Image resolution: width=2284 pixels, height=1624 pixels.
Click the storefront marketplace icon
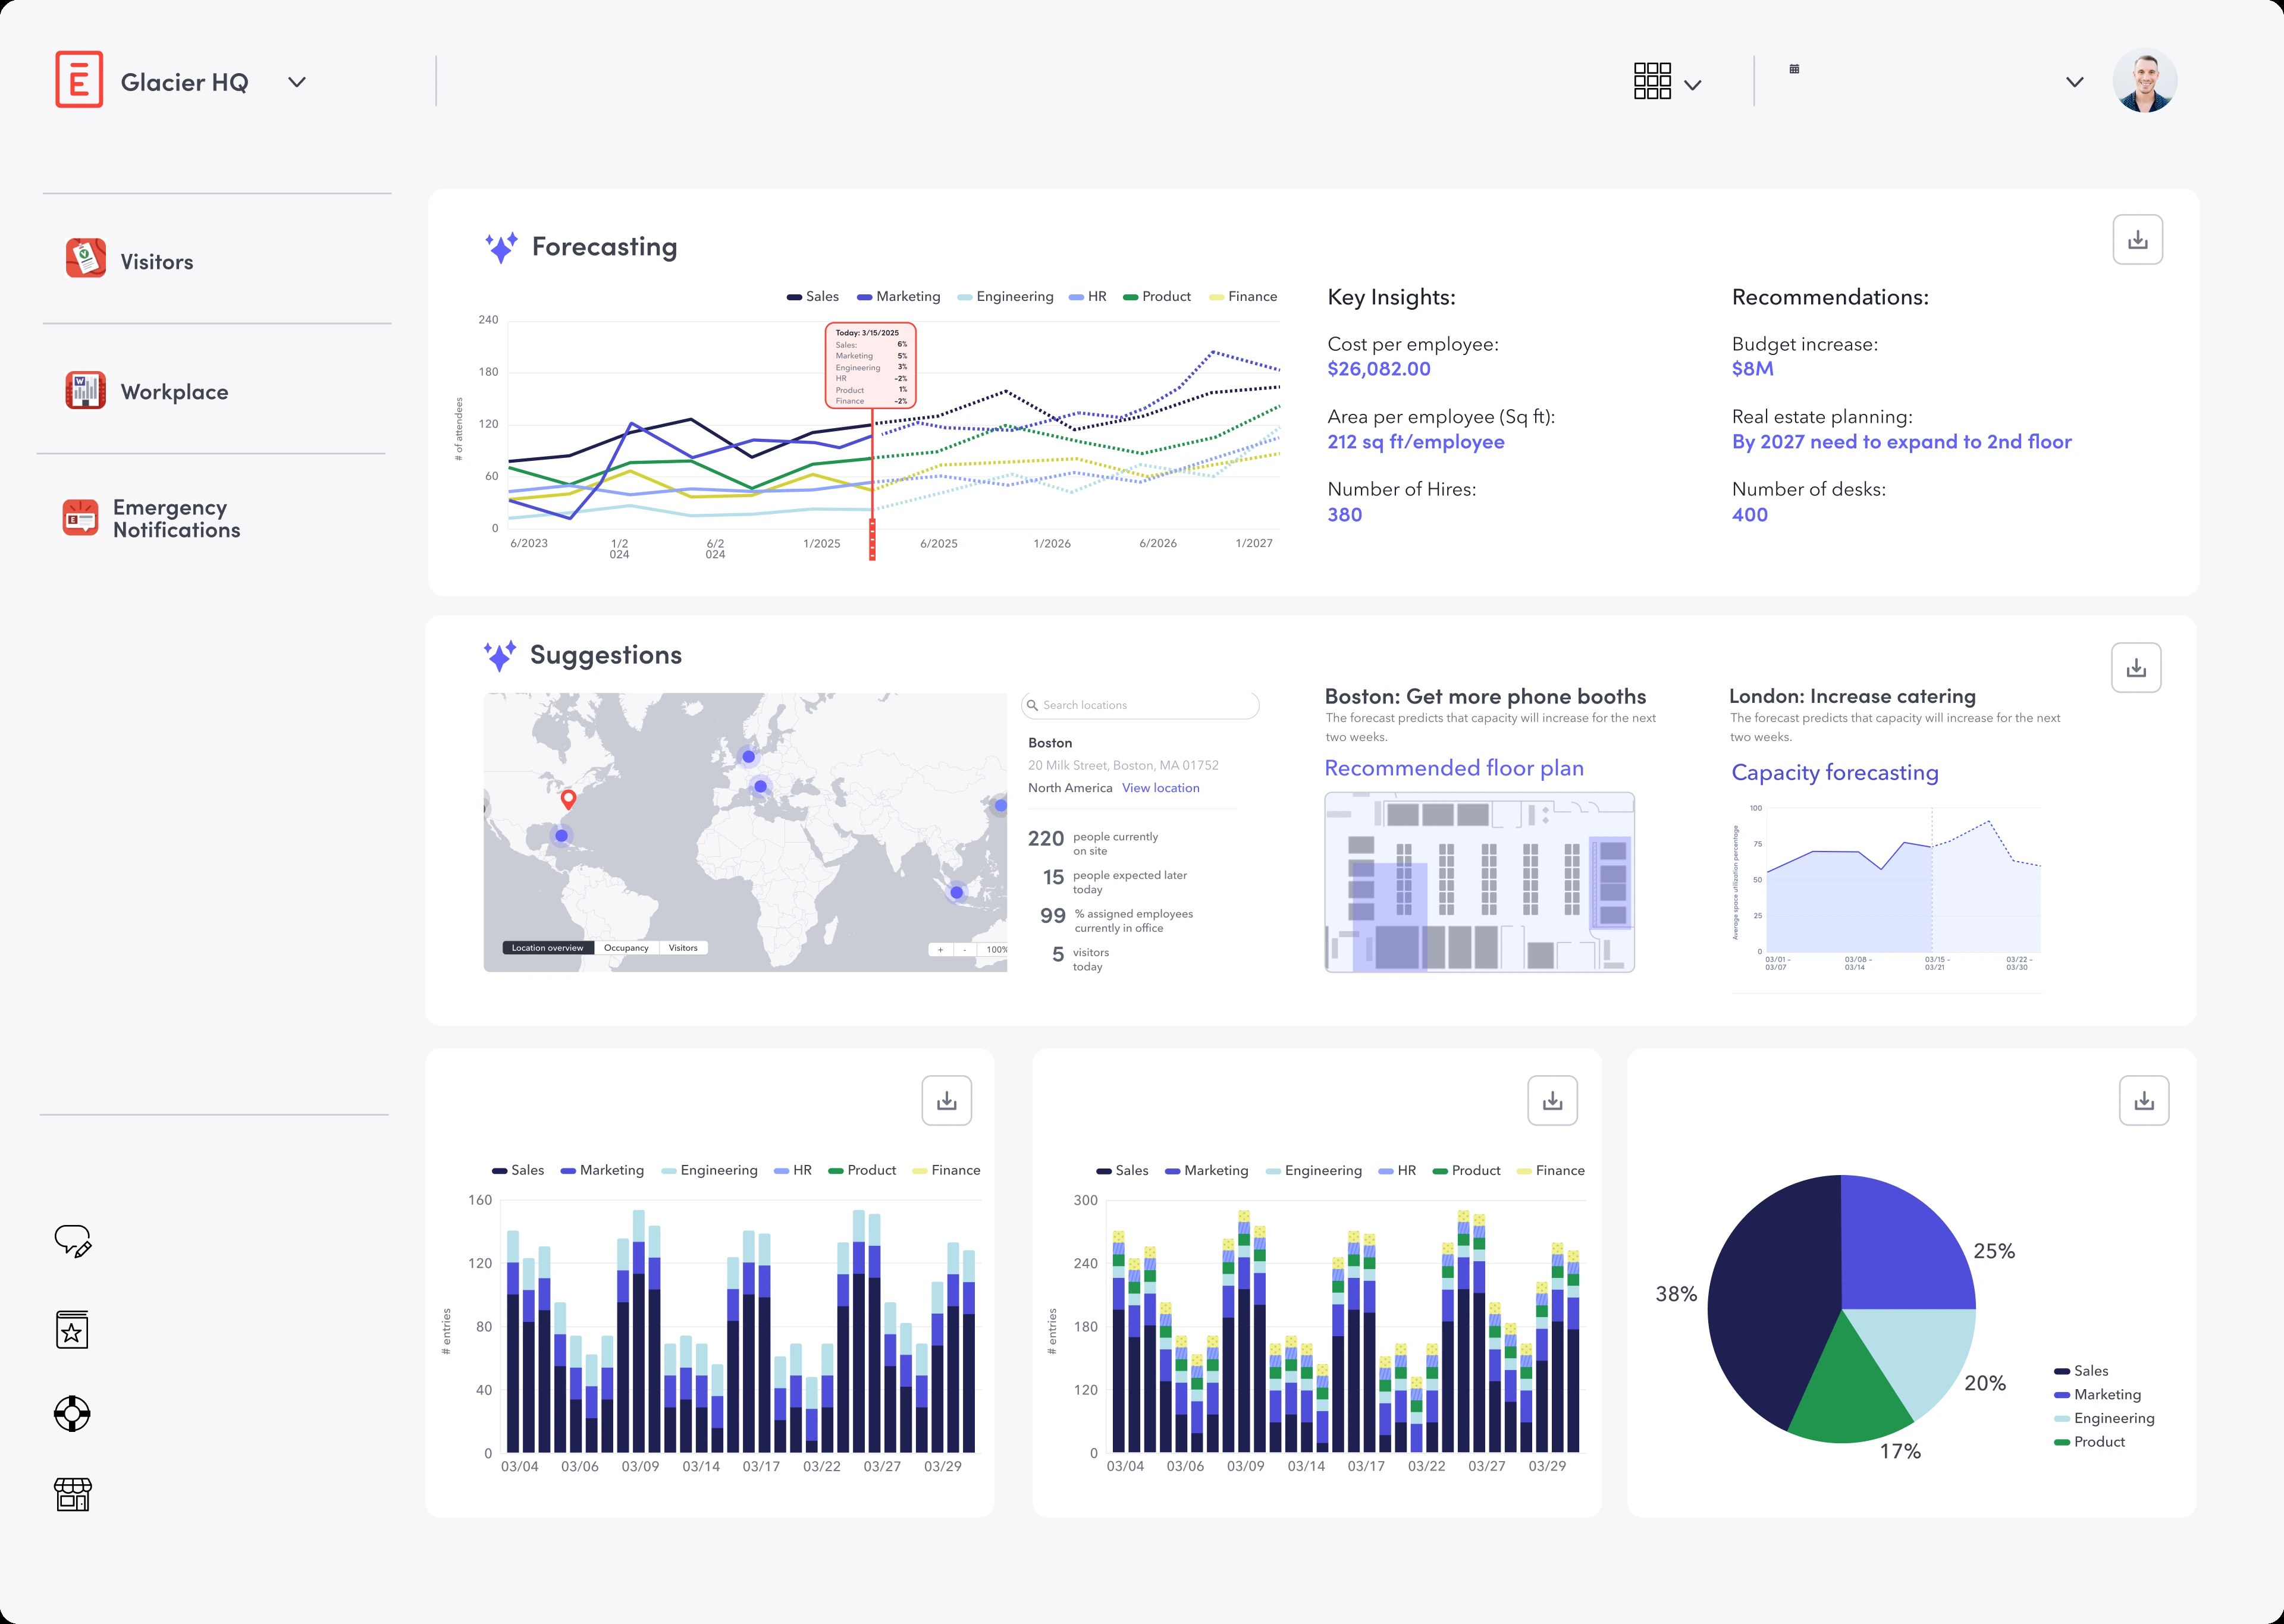coord(72,1494)
